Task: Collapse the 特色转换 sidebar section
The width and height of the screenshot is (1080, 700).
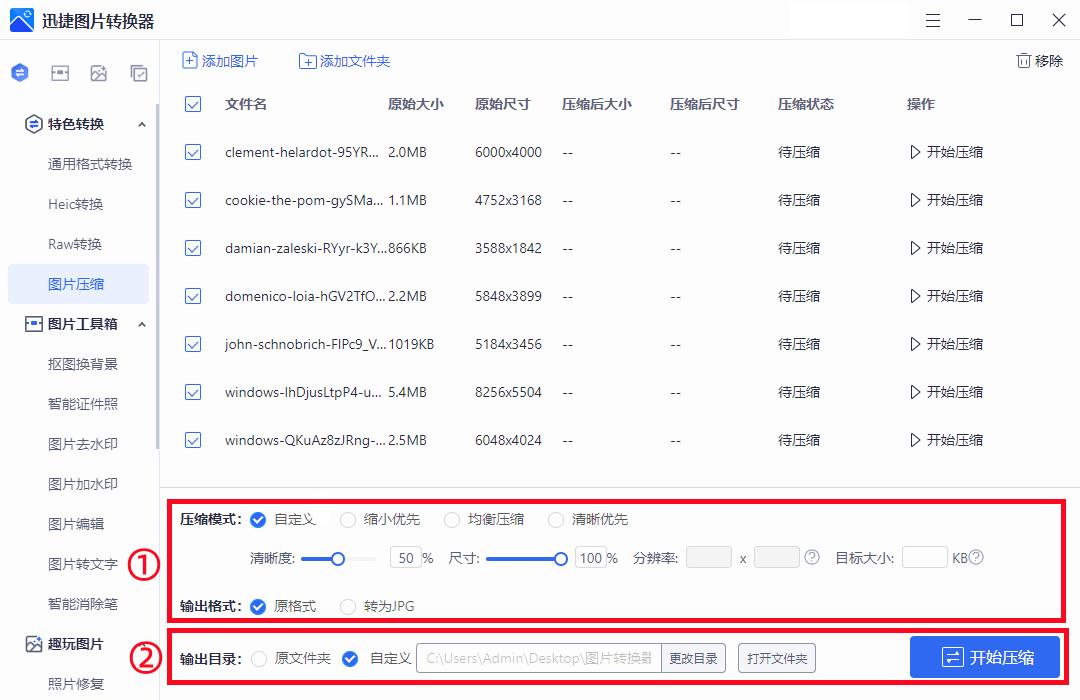Action: coord(142,124)
